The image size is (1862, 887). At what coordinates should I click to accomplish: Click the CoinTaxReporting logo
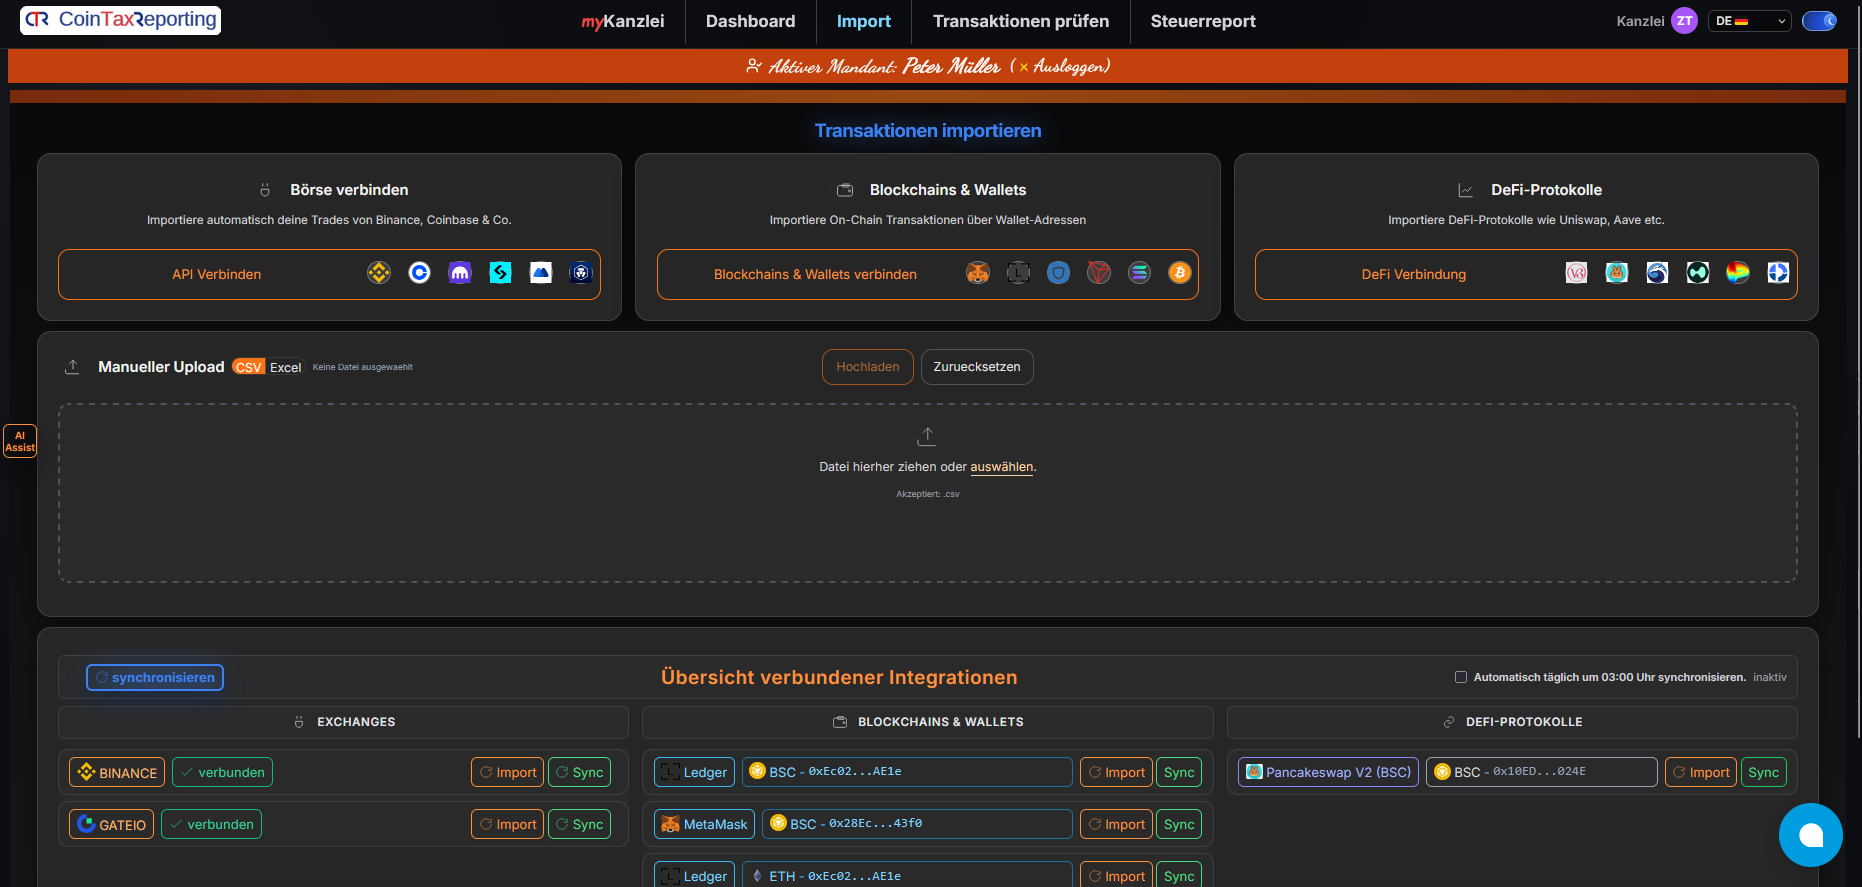(x=120, y=20)
